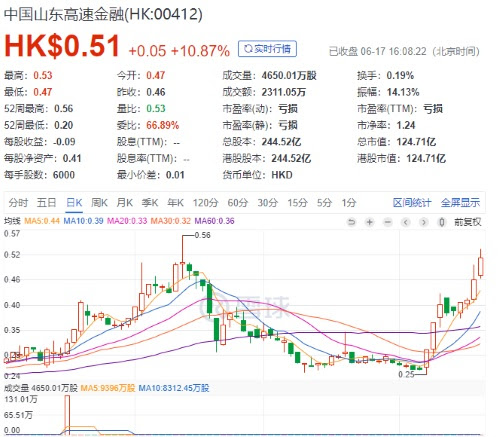Click the 52周最低 0.20 value
The image size is (500, 437).
(x=64, y=125)
